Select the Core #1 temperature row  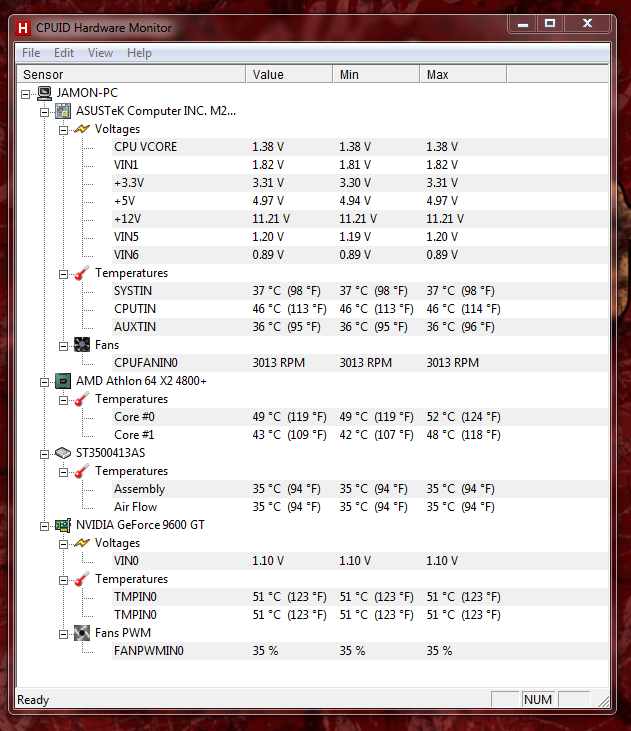click(360, 435)
